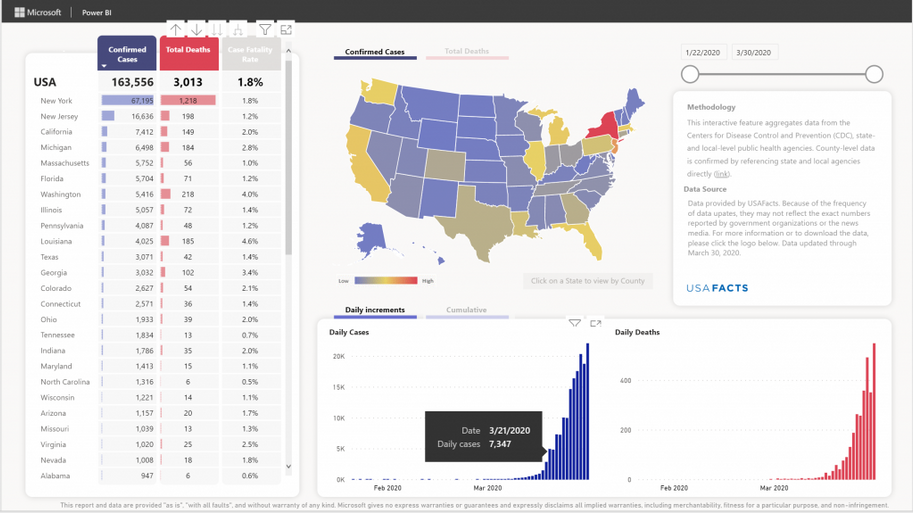Select the Cumulative tab
Viewport: 913px width, 513px height.
(x=466, y=310)
